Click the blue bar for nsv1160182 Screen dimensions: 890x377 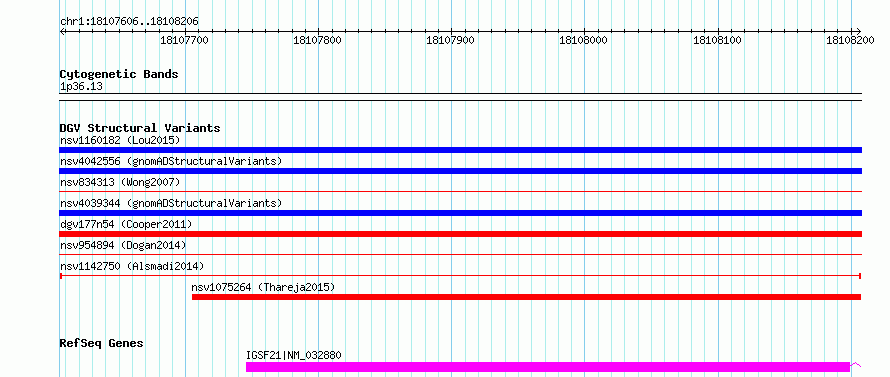click(460, 150)
